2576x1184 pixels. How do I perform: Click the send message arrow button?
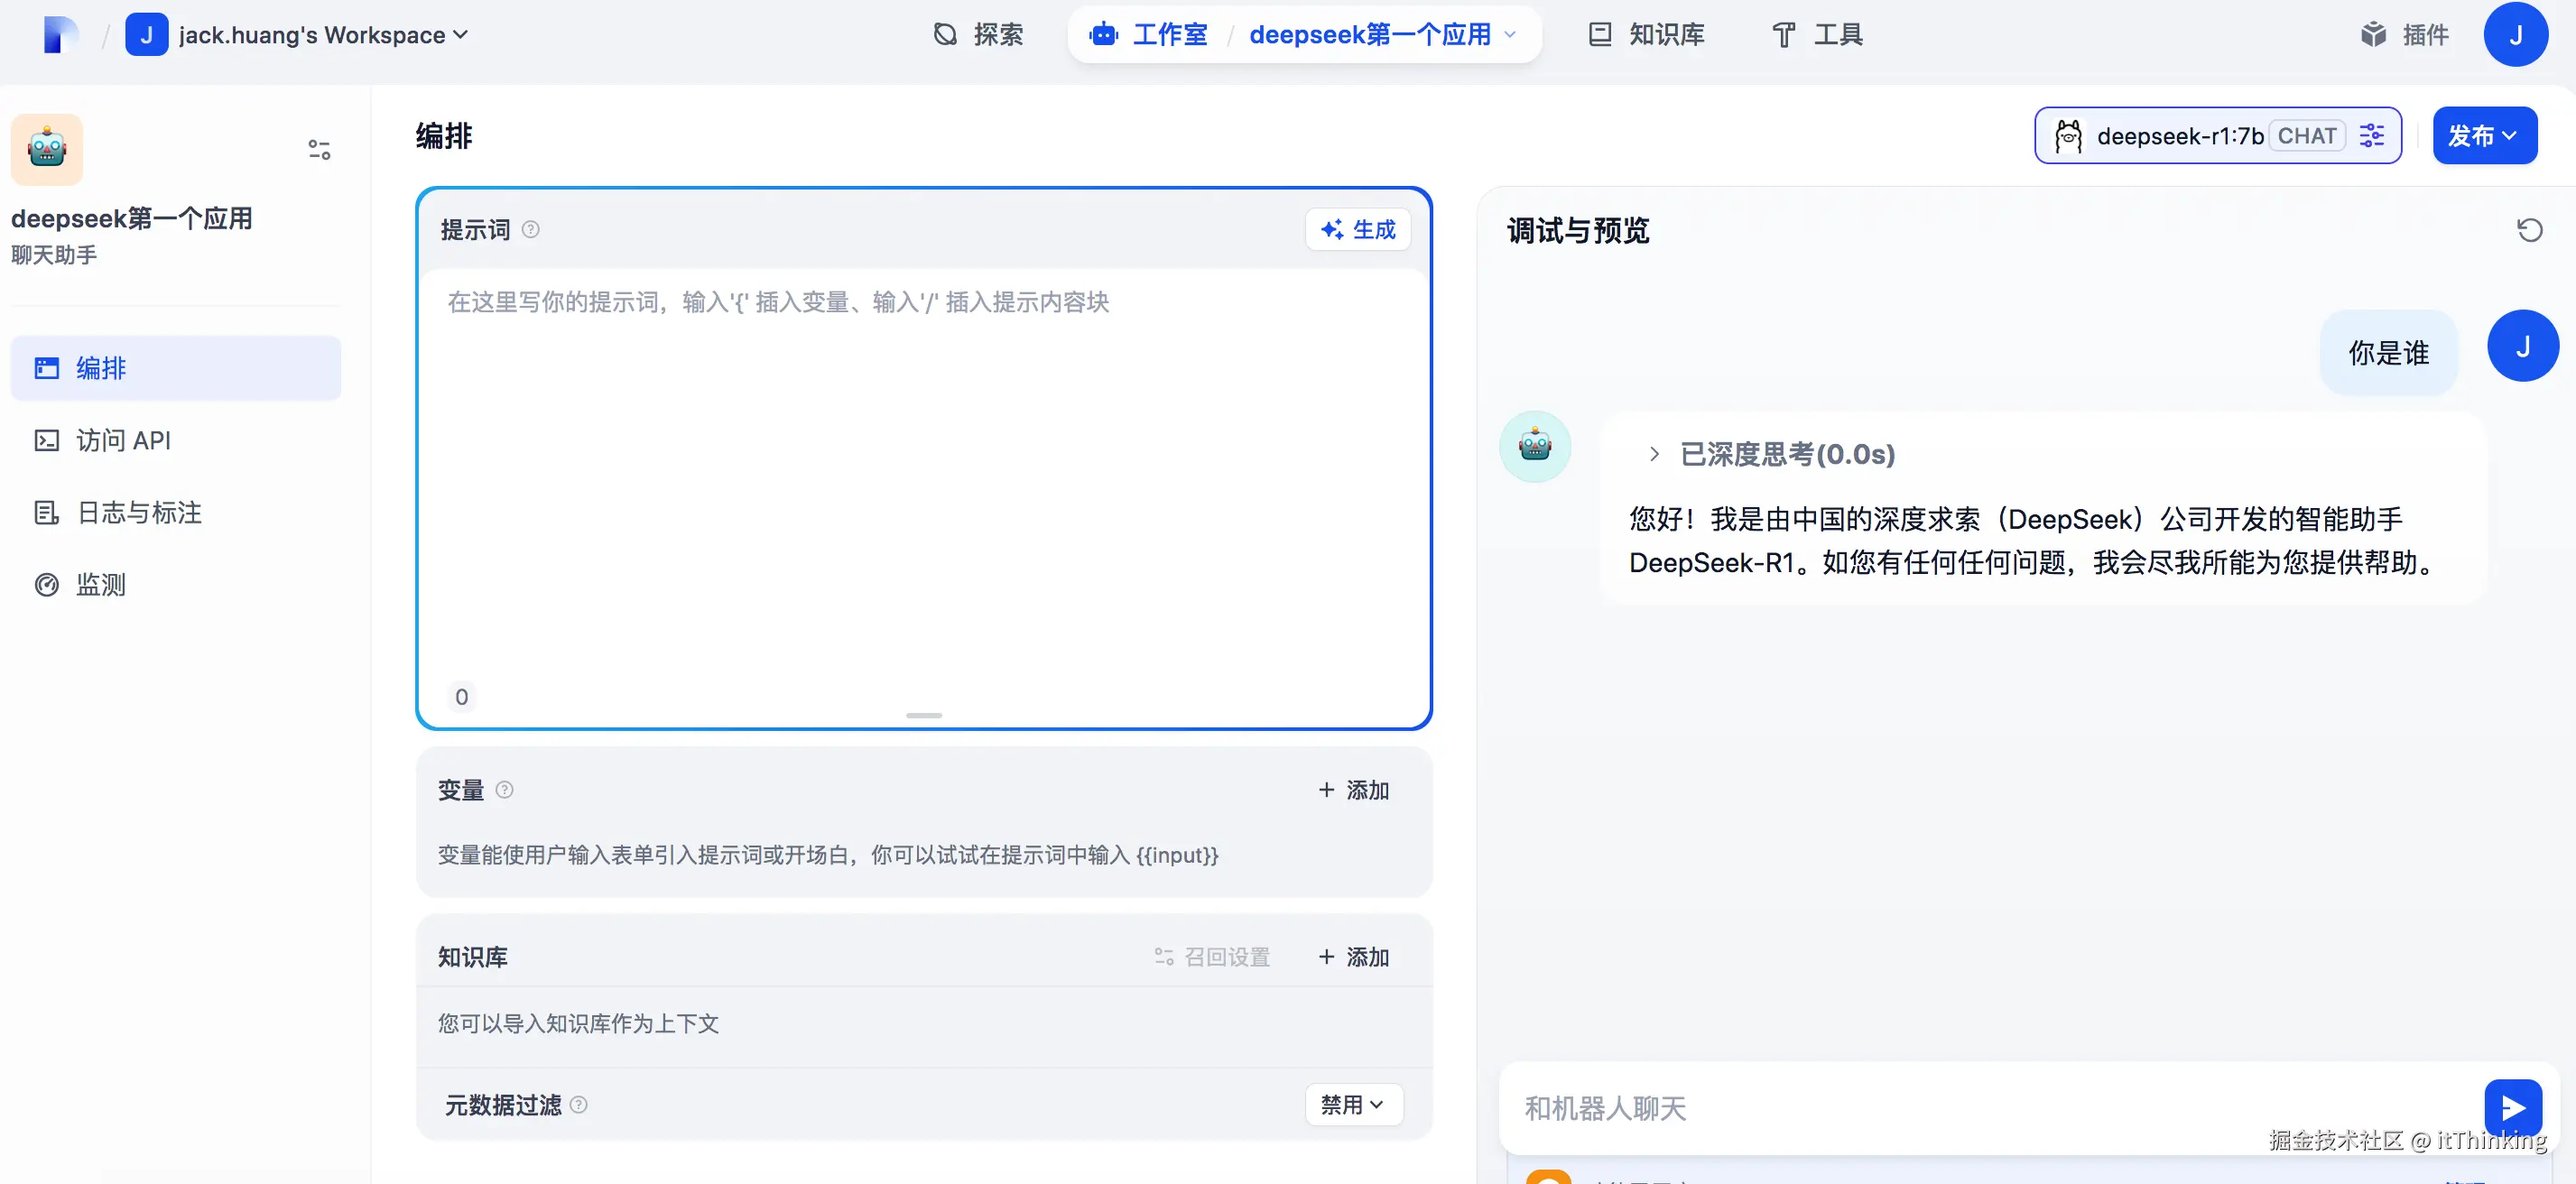point(2512,1107)
